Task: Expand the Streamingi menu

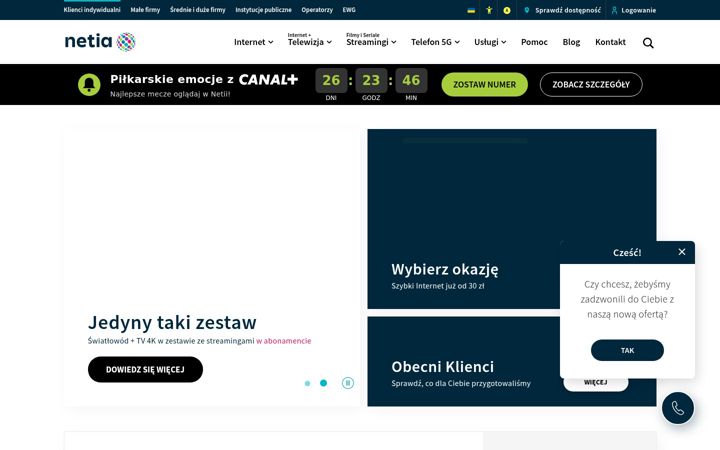Action: pyautogui.click(x=371, y=40)
